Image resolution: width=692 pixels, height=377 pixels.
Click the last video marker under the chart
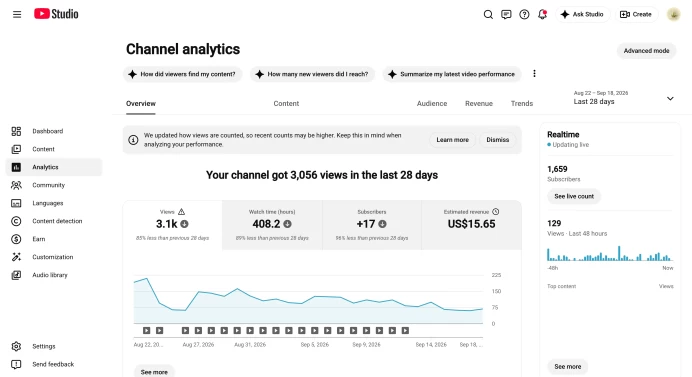[x=405, y=331]
